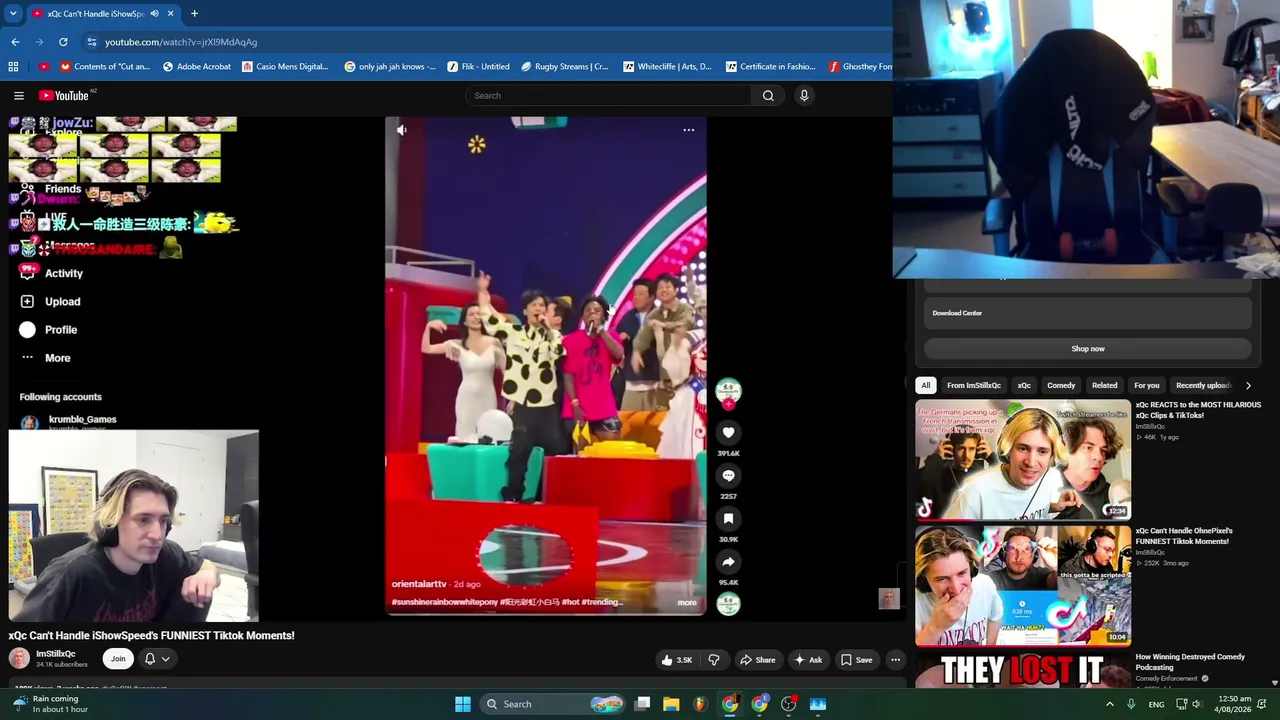1280x720 pixels.
Task: Open a new Chrome tab
Action: [194, 14]
